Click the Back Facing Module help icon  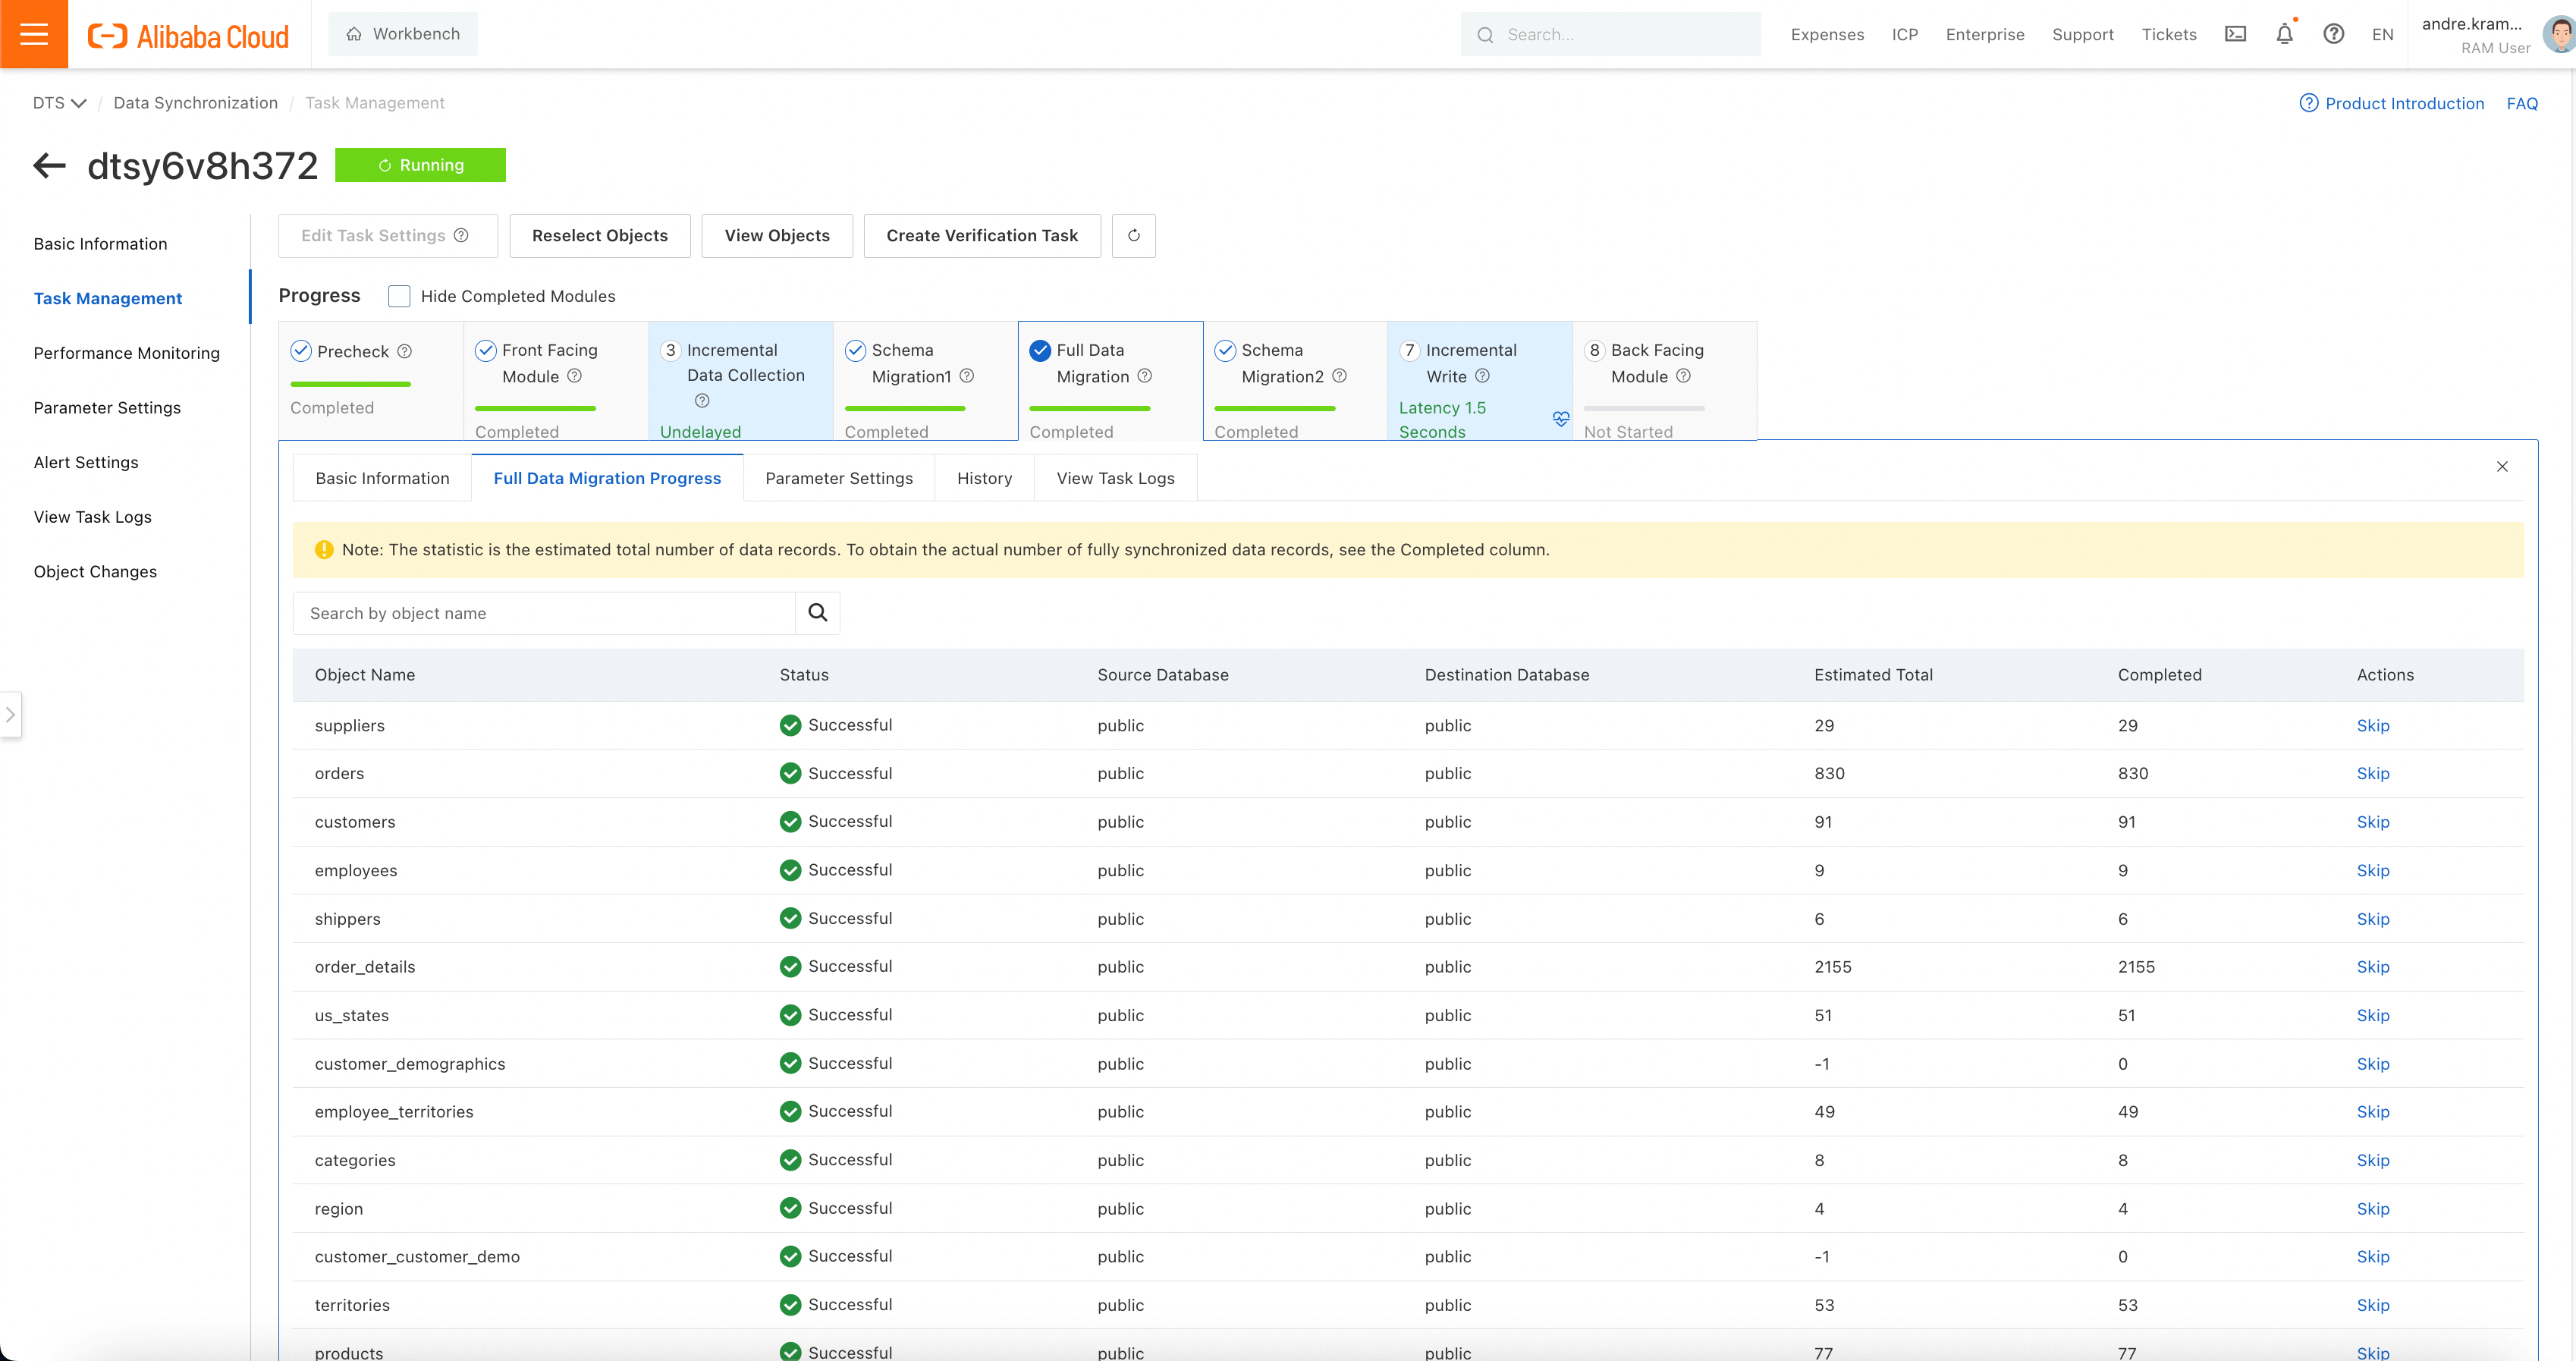[x=1683, y=376]
